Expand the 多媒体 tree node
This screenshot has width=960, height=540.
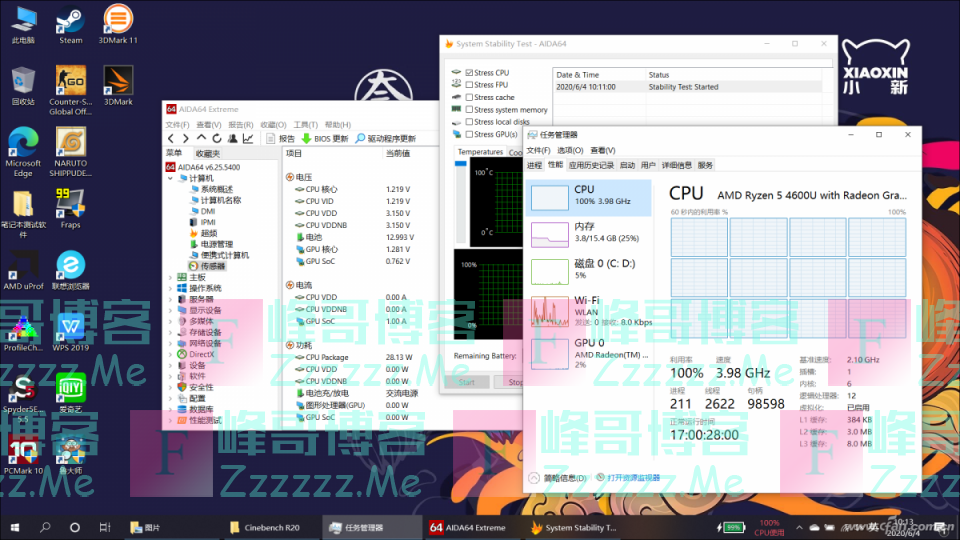click(171, 321)
